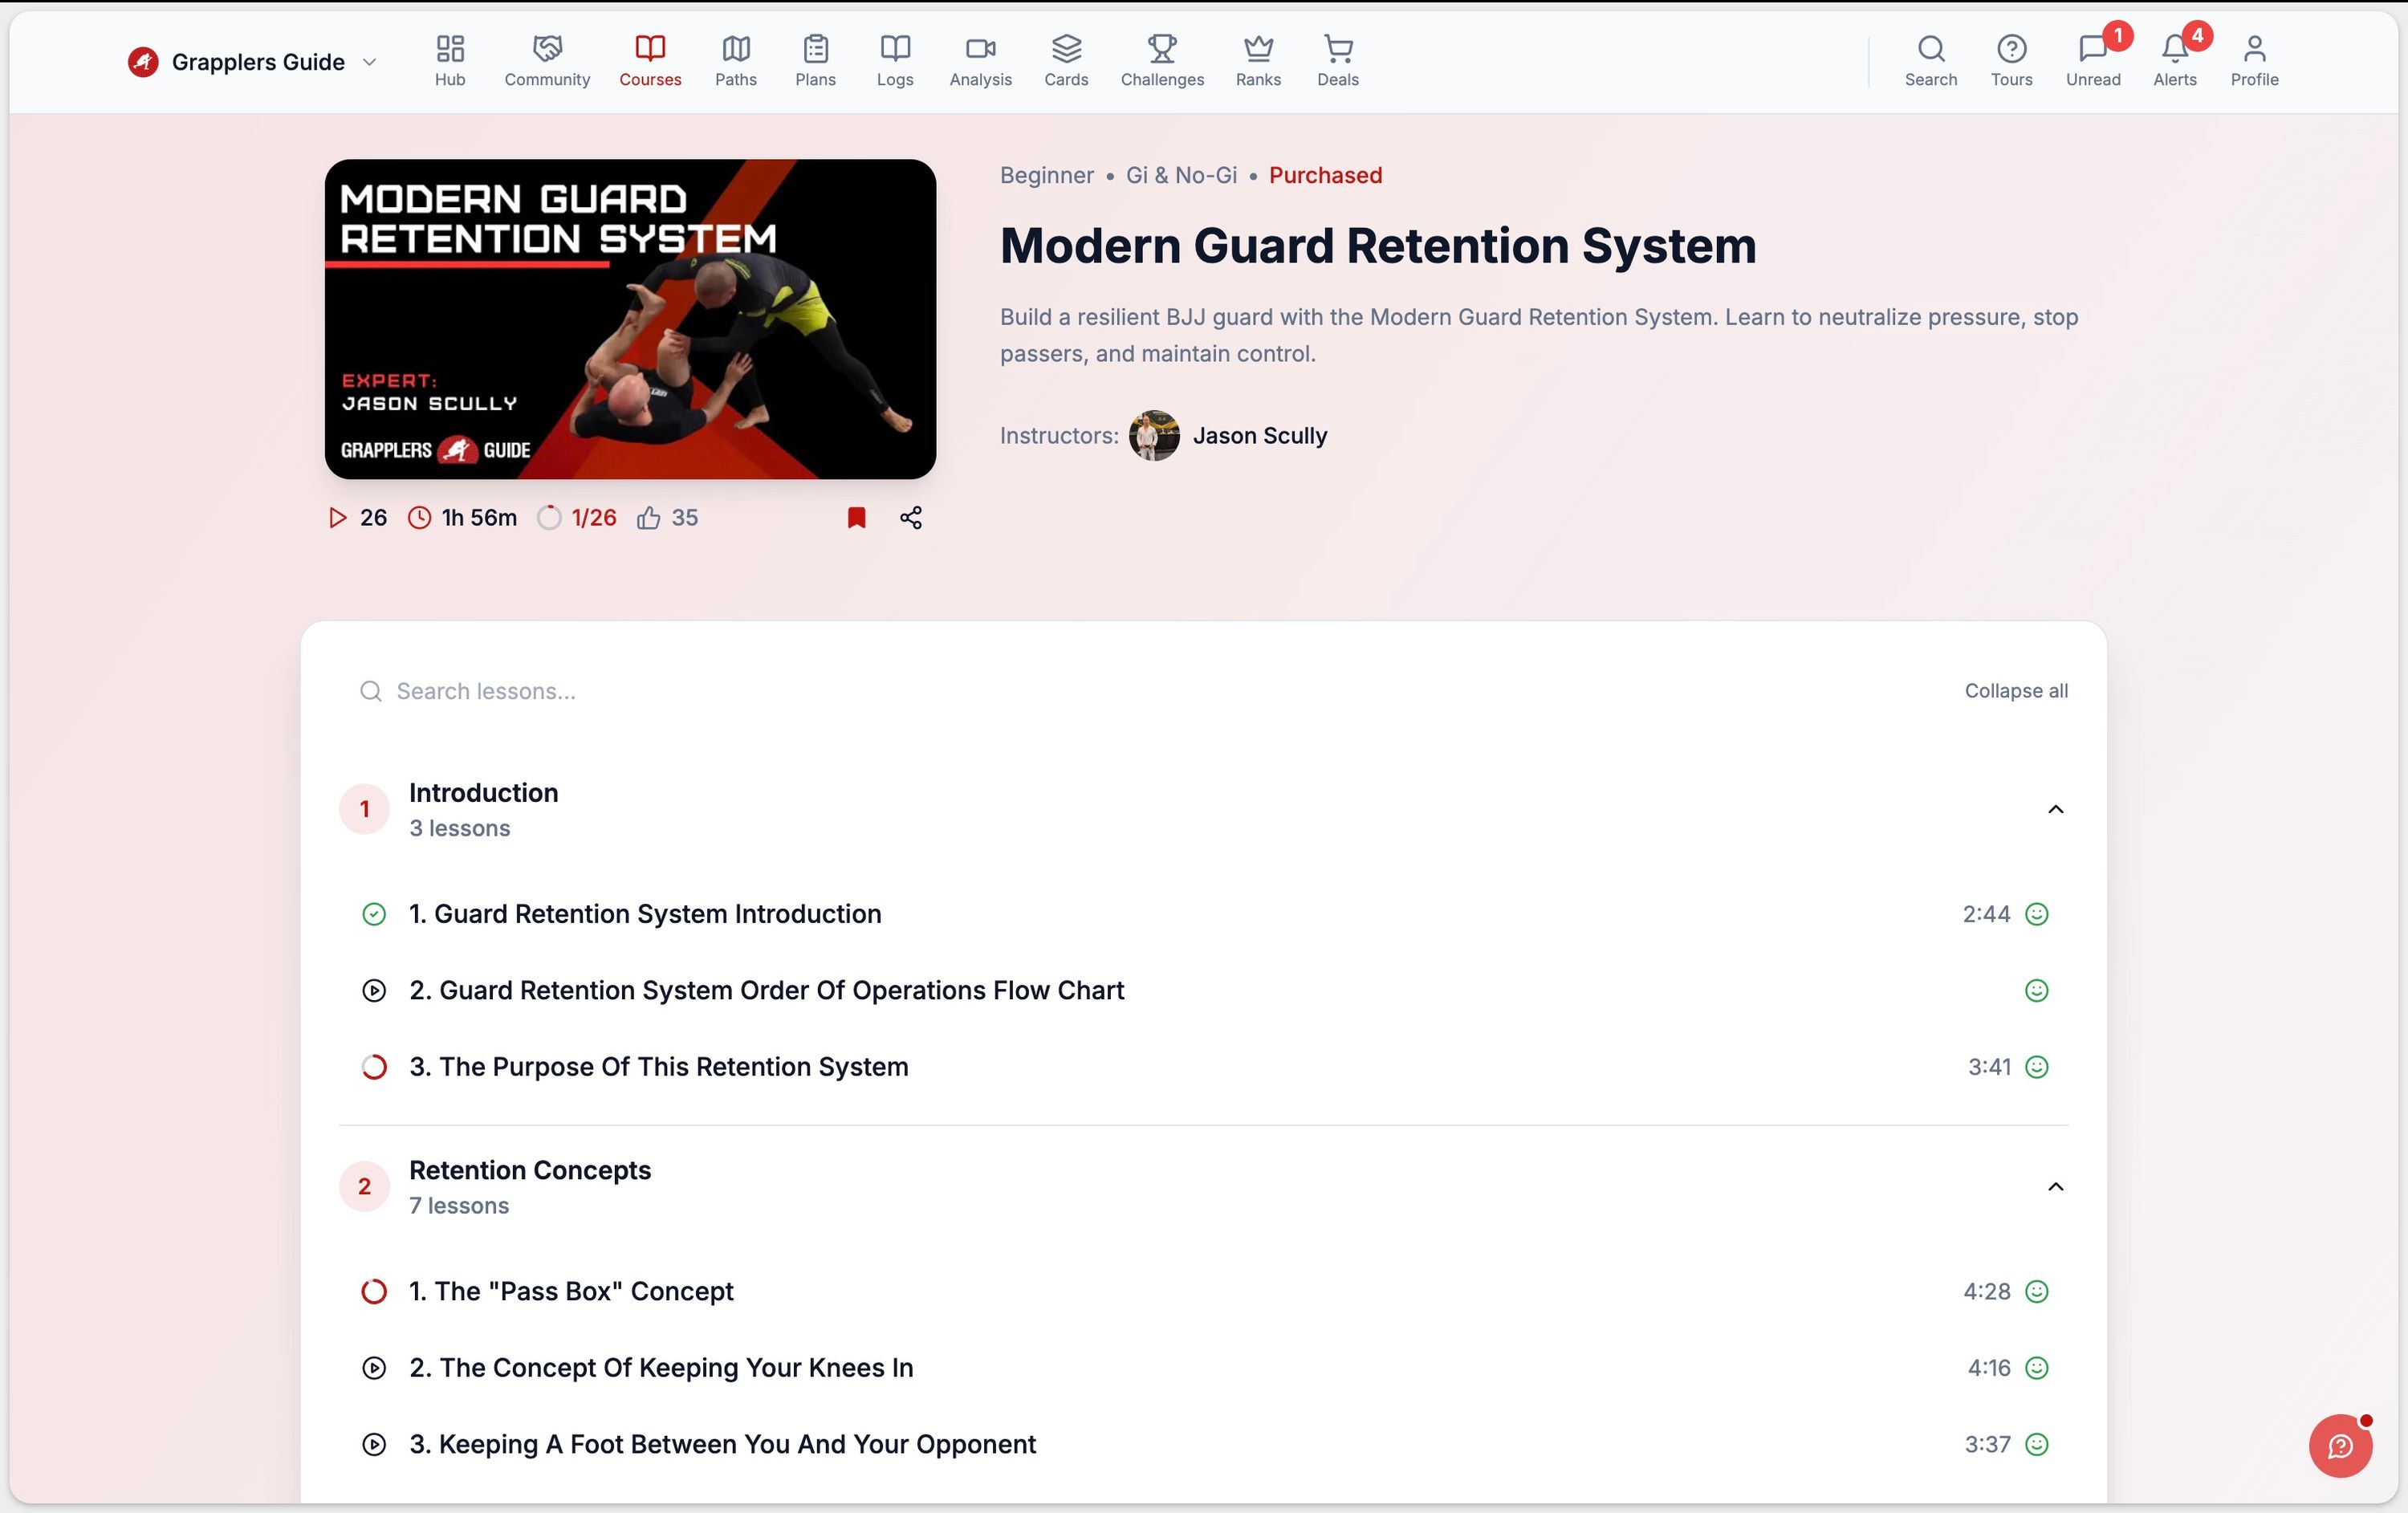Like the course with thumbs-up
This screenshot has height=1513, width=2408.
pos(648,517)
